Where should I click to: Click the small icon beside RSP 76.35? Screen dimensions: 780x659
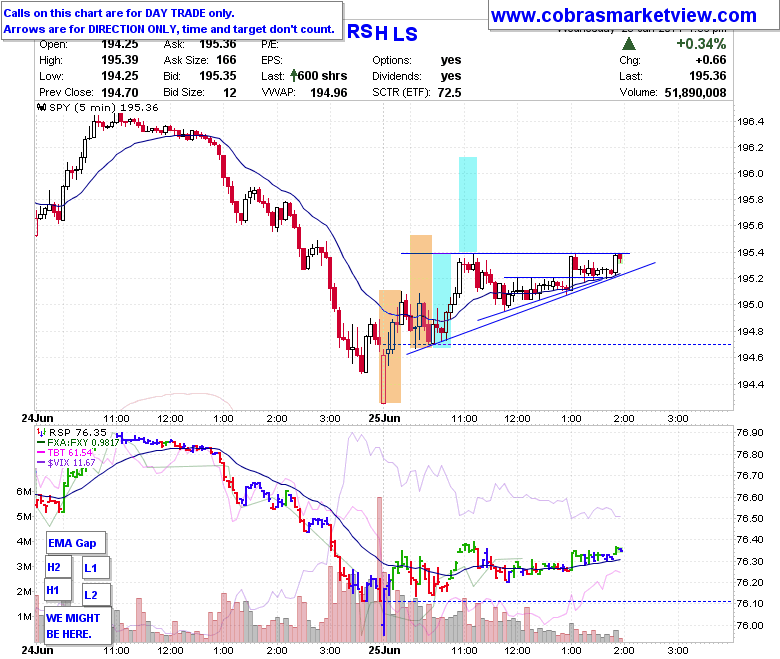[42, 432]
